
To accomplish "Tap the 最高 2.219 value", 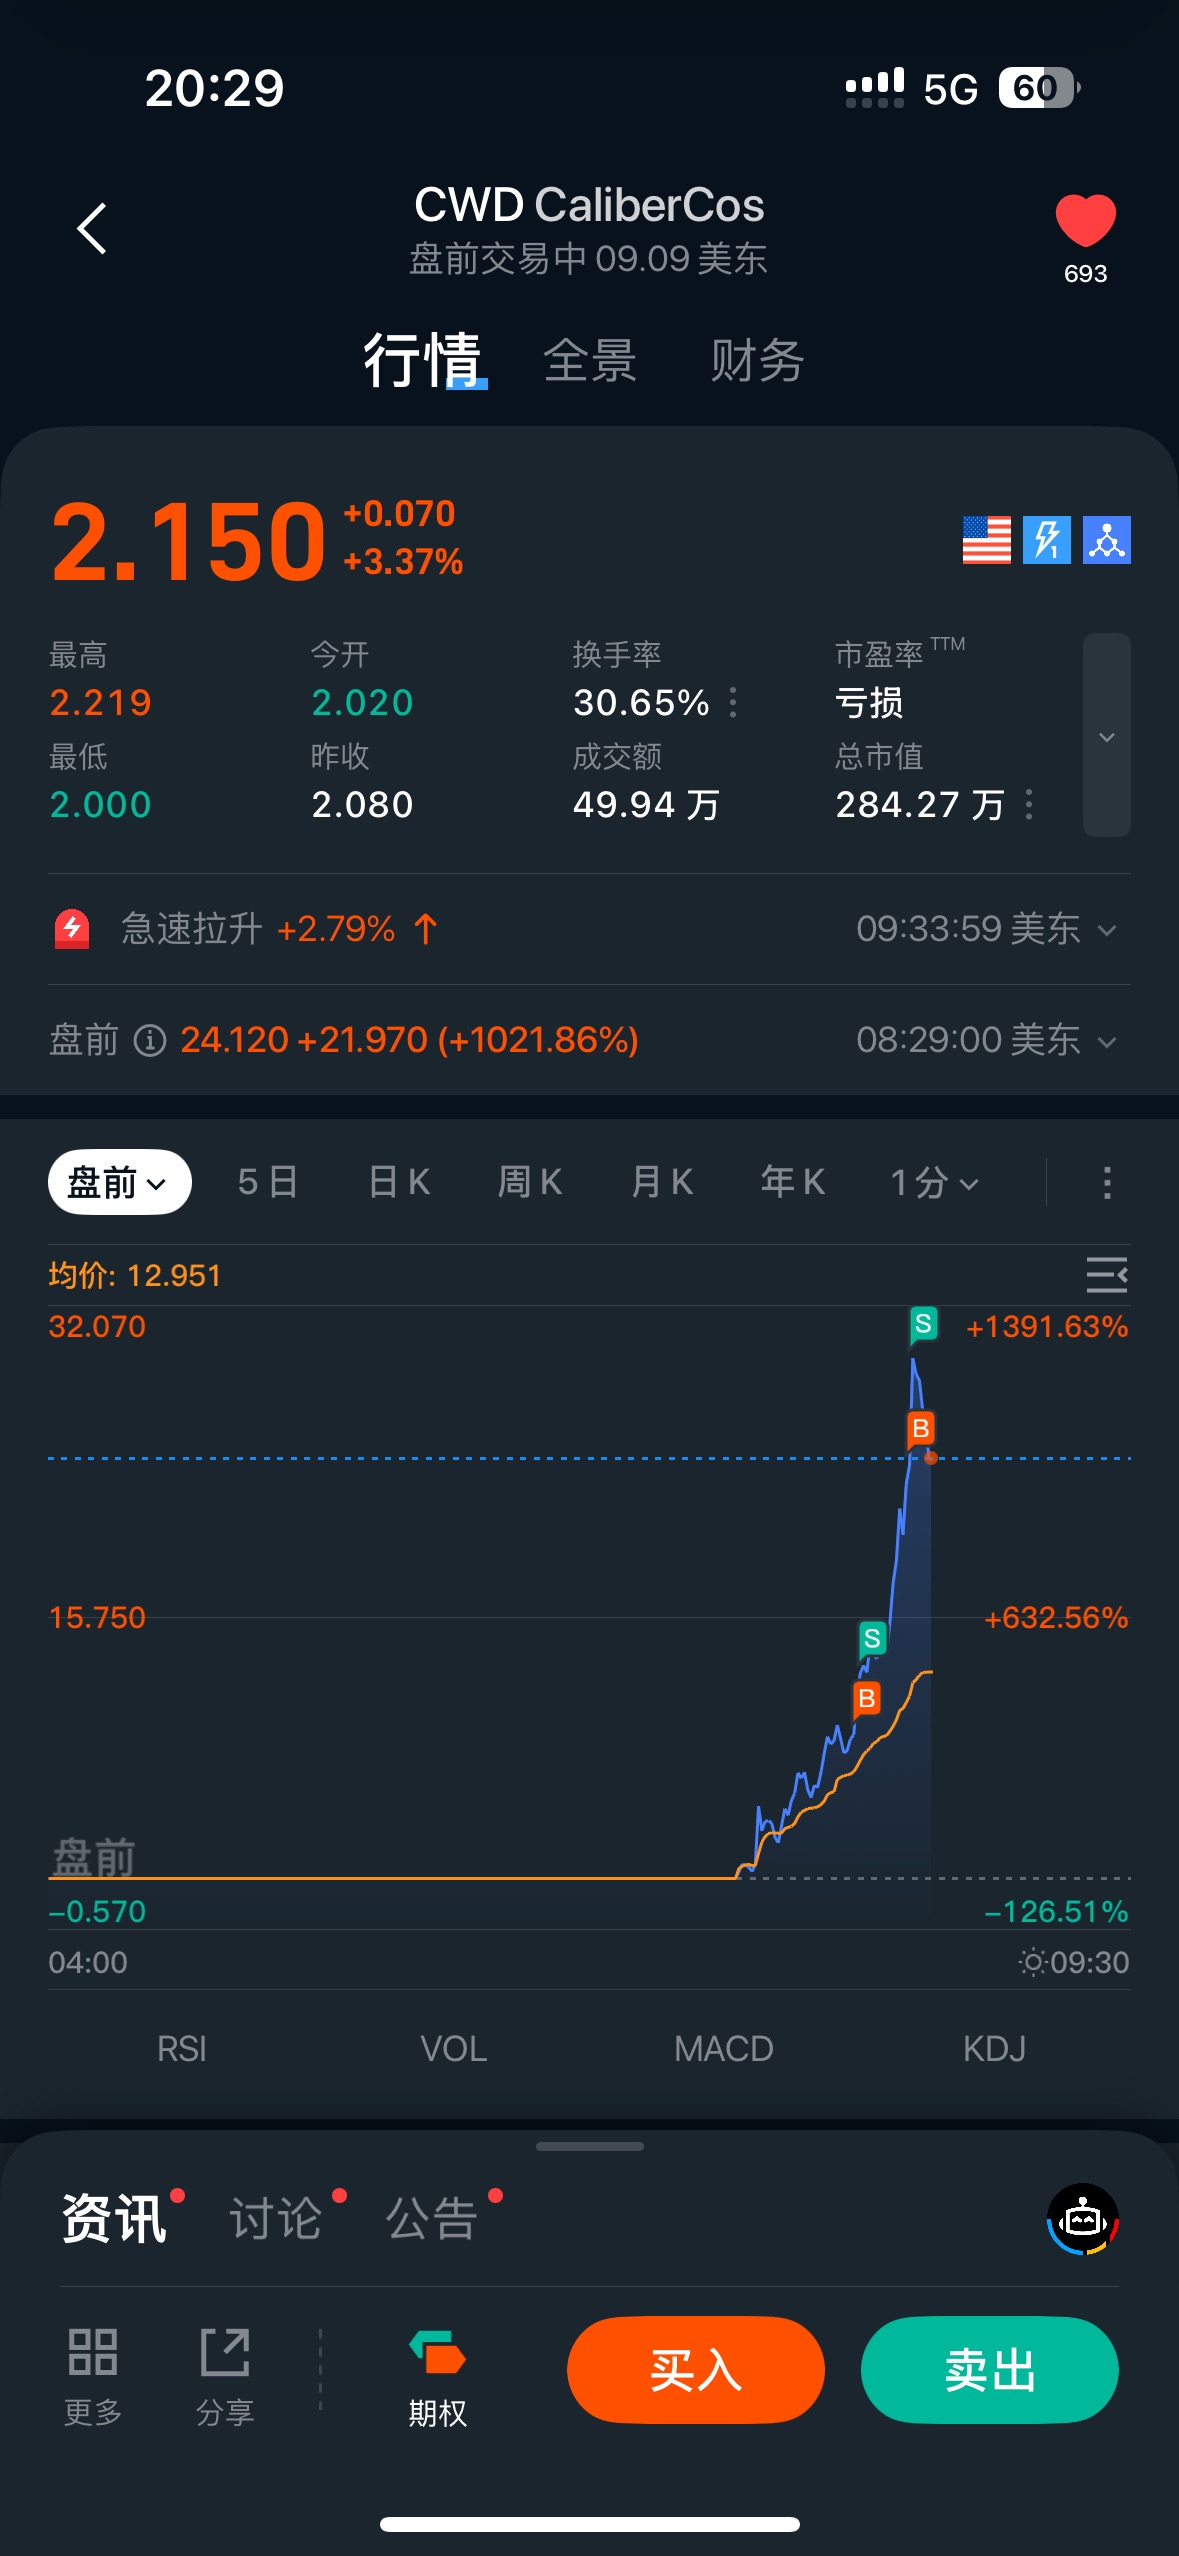I will tap(100, 702).
